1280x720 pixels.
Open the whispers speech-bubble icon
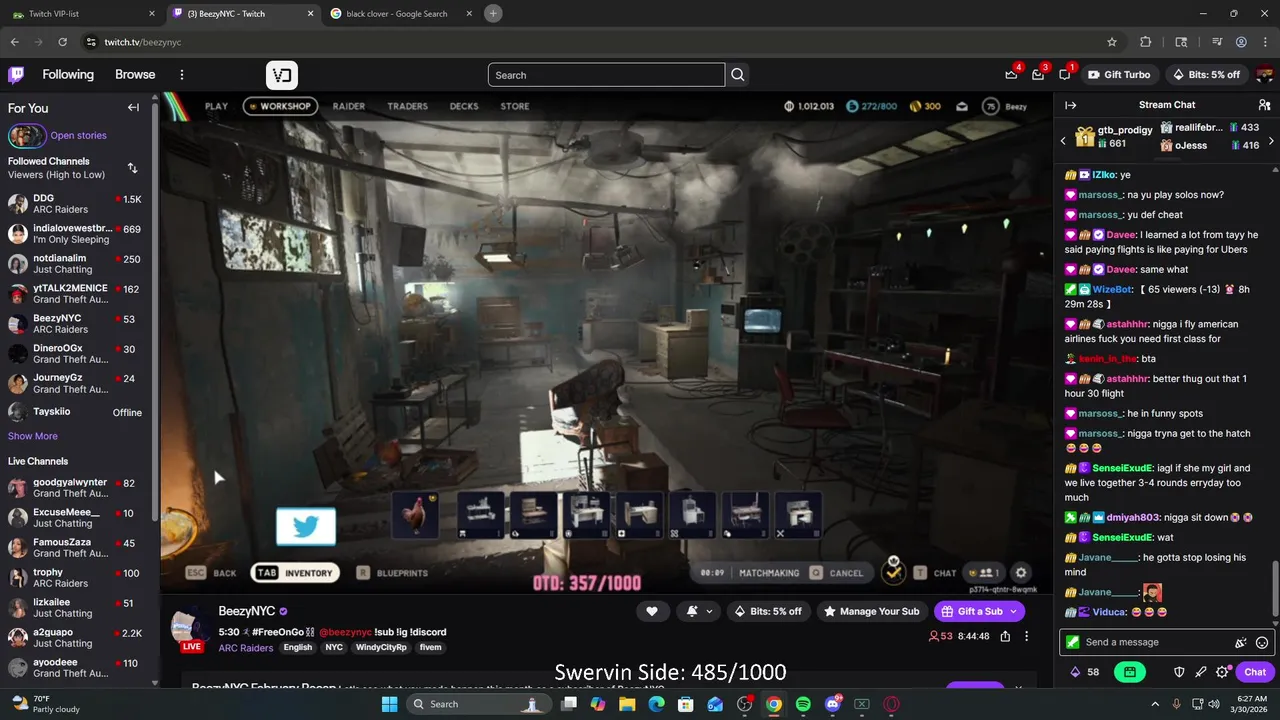1064,75
